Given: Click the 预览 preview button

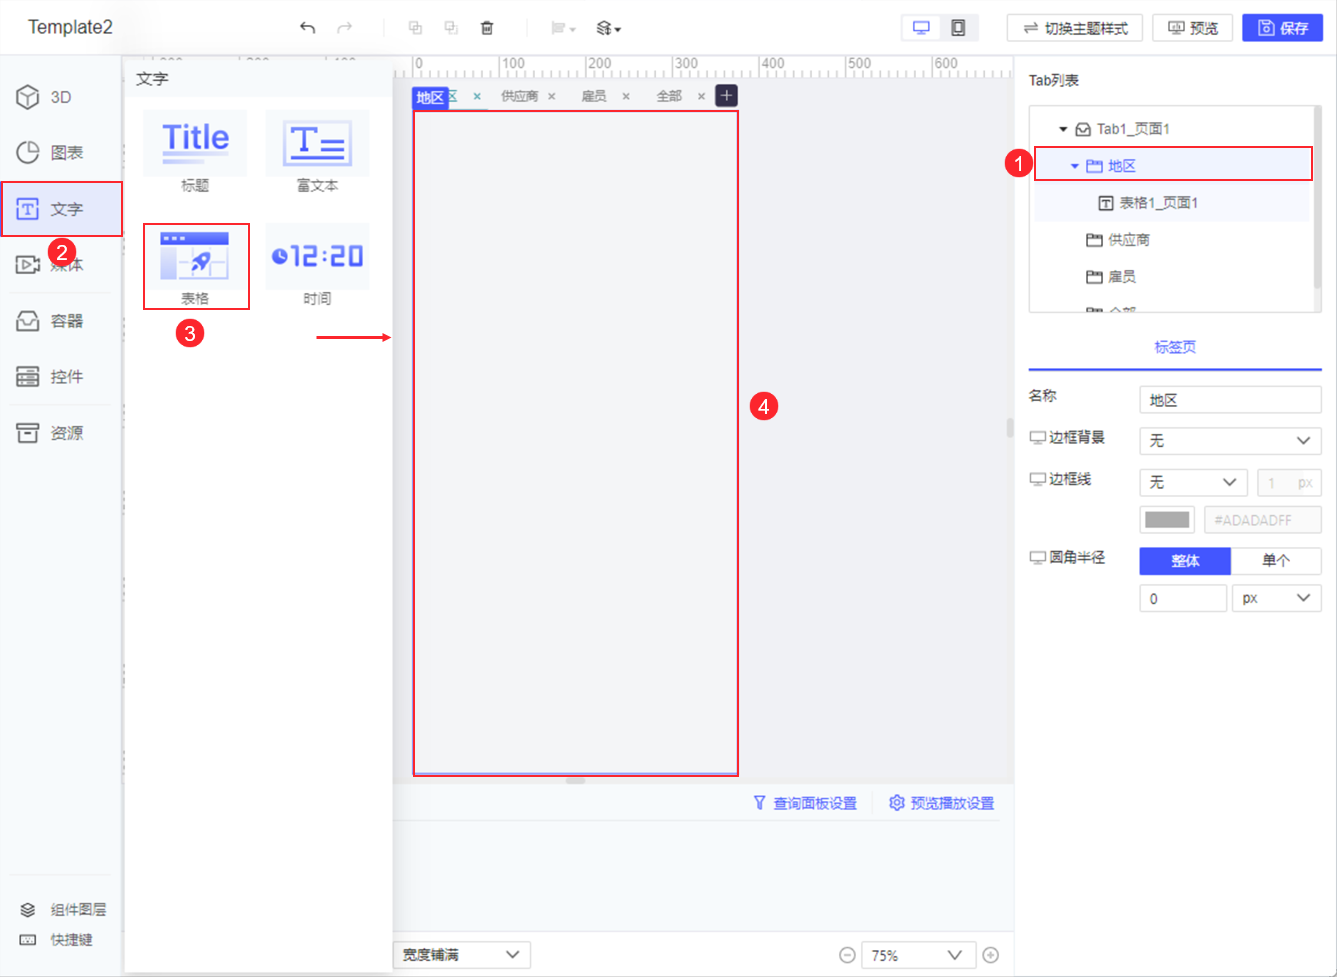Looking at the screenshot, I should pos(1193,28).
